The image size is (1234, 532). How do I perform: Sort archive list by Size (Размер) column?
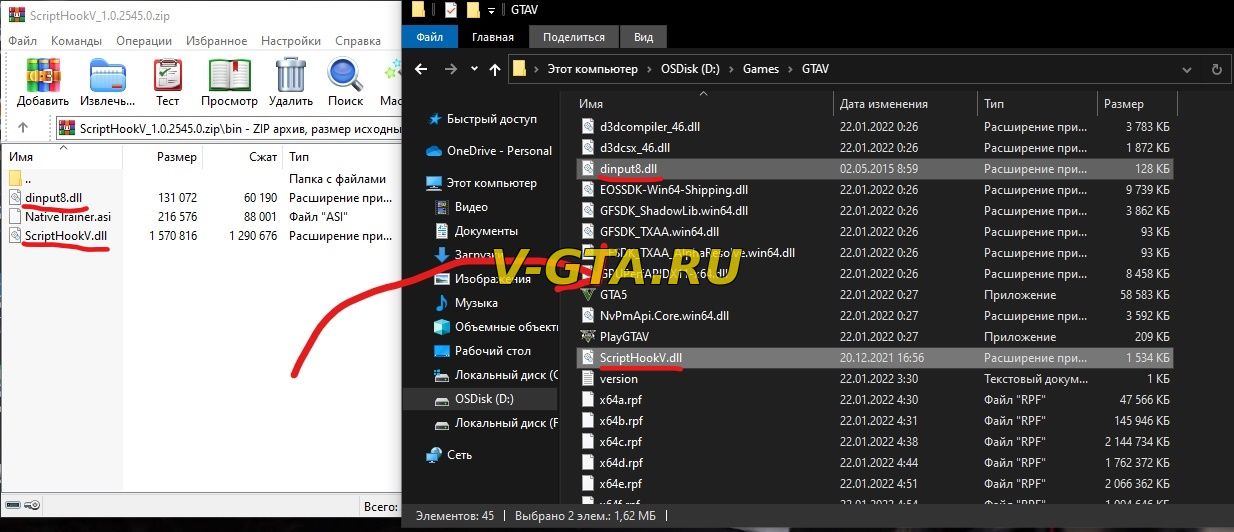click(x=177, y=157)
